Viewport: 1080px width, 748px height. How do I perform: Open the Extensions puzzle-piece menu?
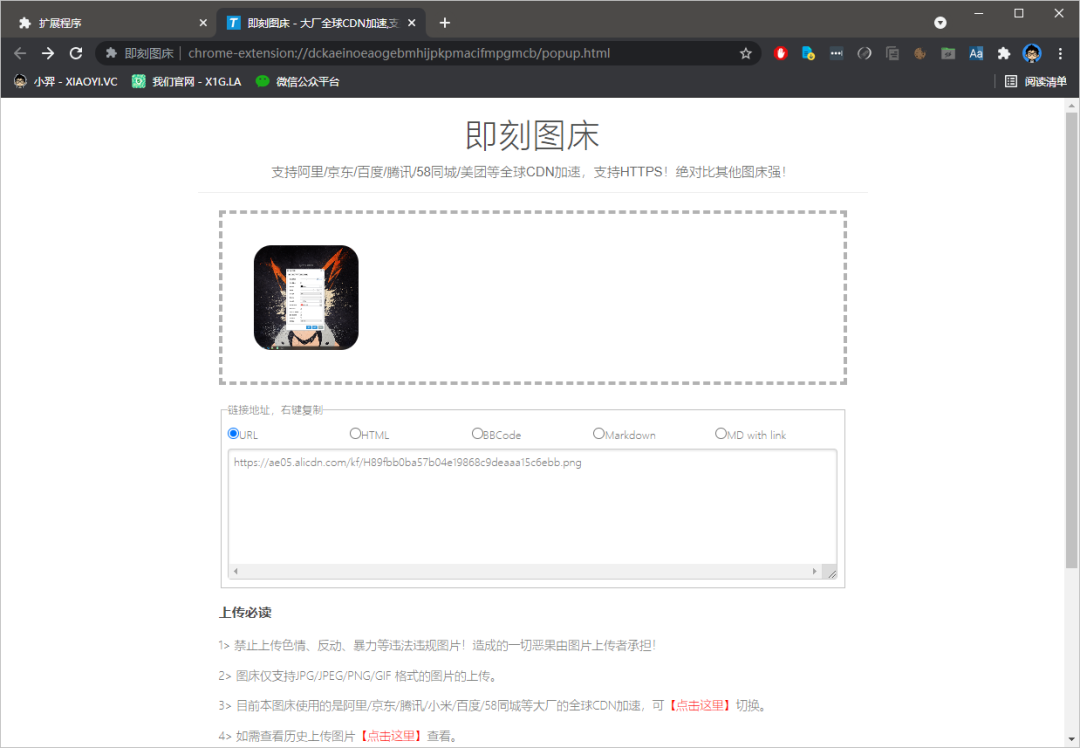(1004, 53)
